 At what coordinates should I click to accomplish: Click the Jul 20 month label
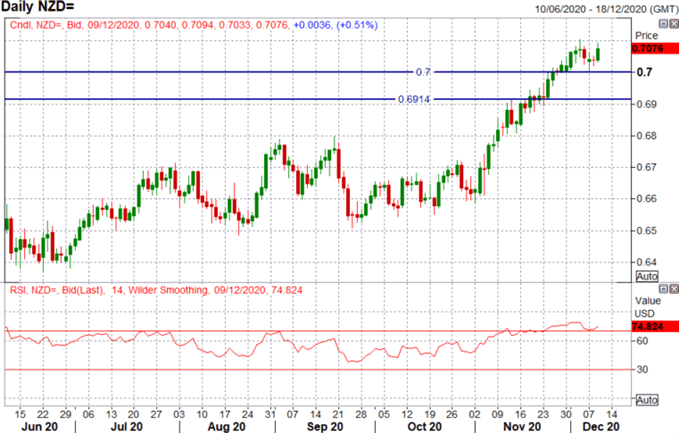pyautogui.click(x=127, y=427)
